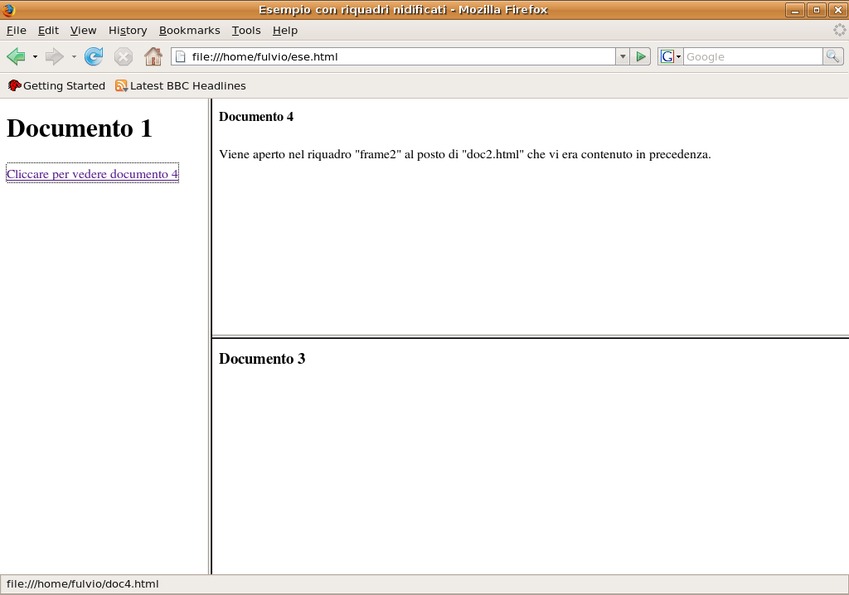Click the Documento 1 heading

click(80, 128)
